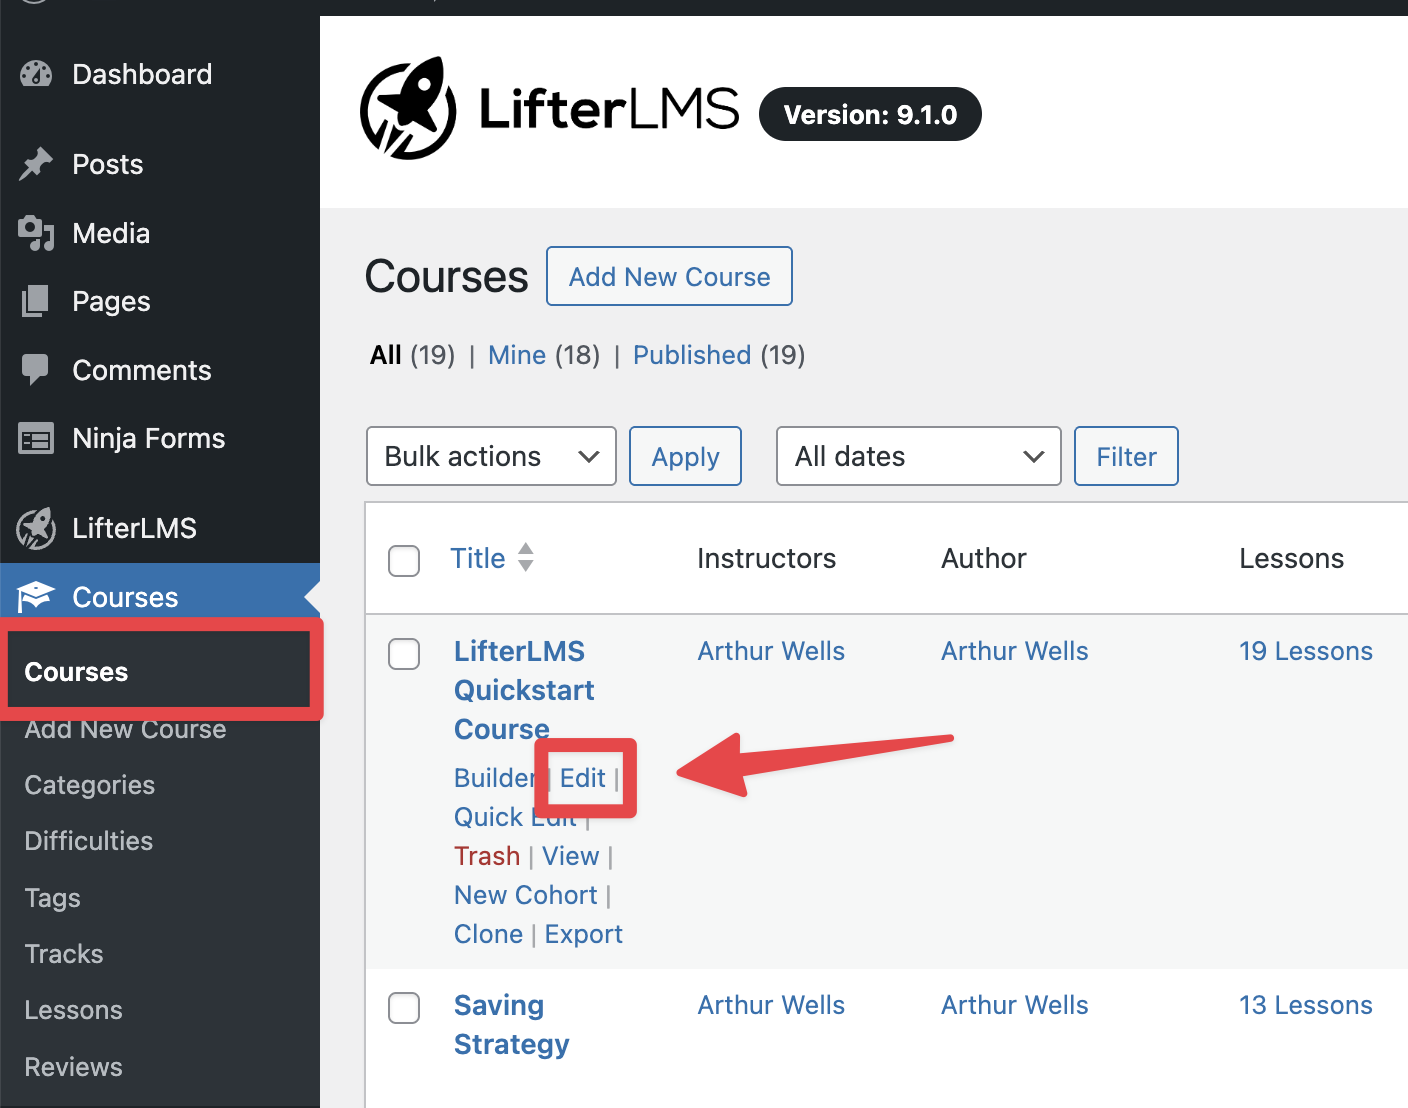Image resolution: width=1408 pixels, height=1108 pixels.
Task: Click the Pages icon in sidebar
Action: click(x=36, y=301)
